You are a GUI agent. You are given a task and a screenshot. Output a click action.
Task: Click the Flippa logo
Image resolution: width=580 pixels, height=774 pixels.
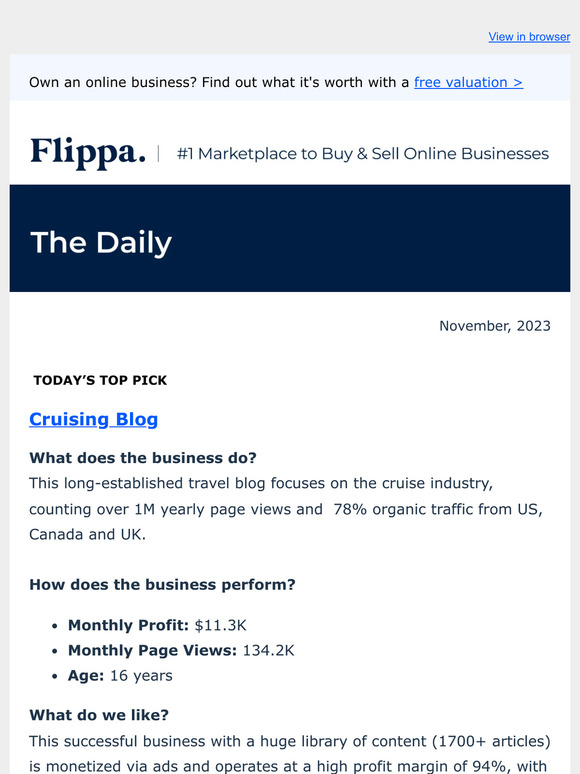pos(88,153)
